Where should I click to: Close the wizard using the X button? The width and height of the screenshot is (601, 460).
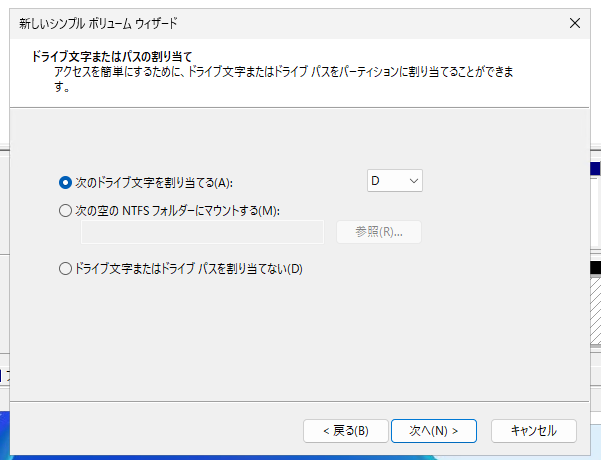(575, 22)
